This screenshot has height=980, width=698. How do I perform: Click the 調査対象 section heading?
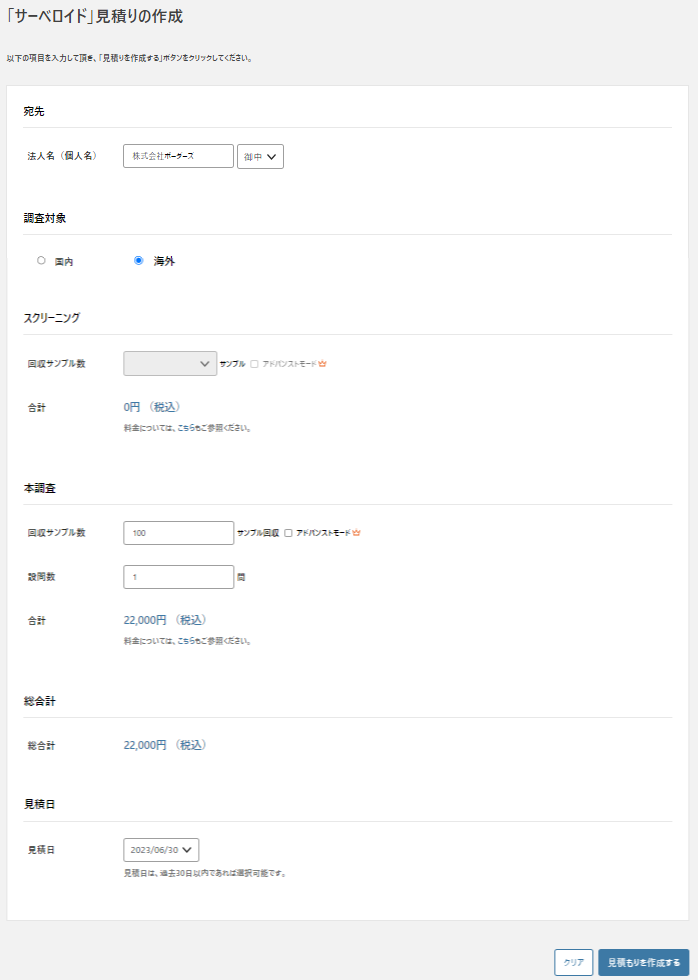pos(45,218)
